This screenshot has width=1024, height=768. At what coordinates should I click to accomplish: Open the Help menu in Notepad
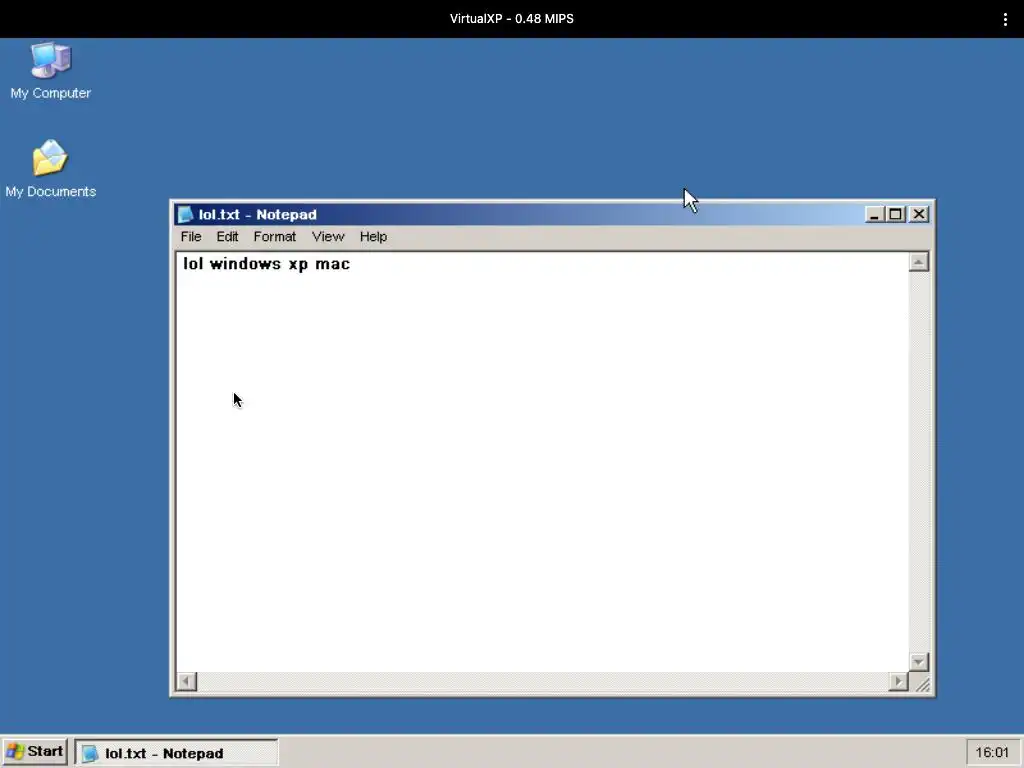coord(374,236)
